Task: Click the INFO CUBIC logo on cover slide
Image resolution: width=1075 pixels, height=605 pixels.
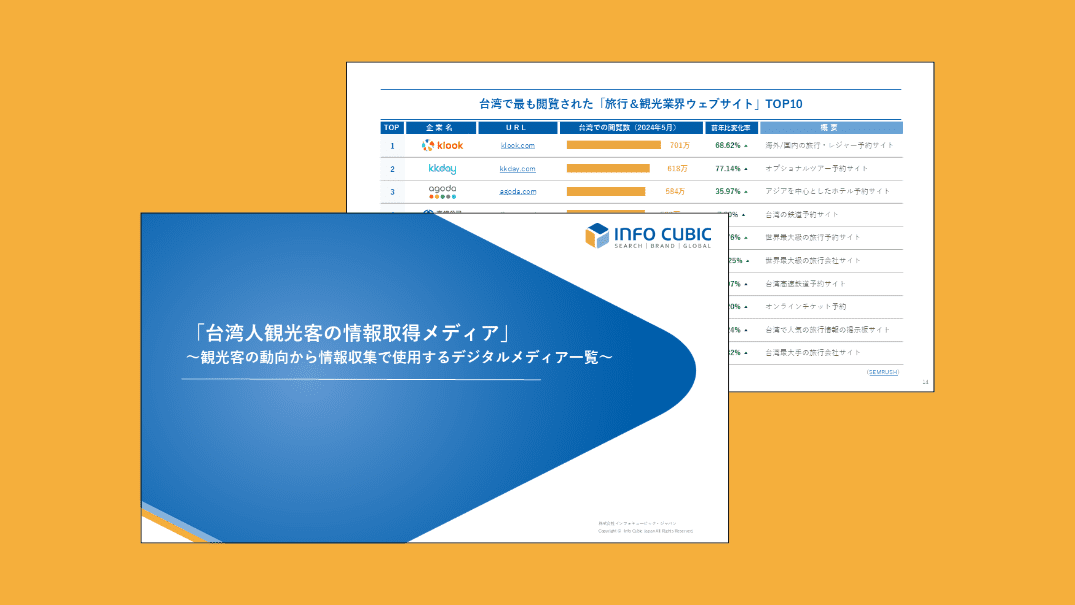Action: click(x=648, y=236)
